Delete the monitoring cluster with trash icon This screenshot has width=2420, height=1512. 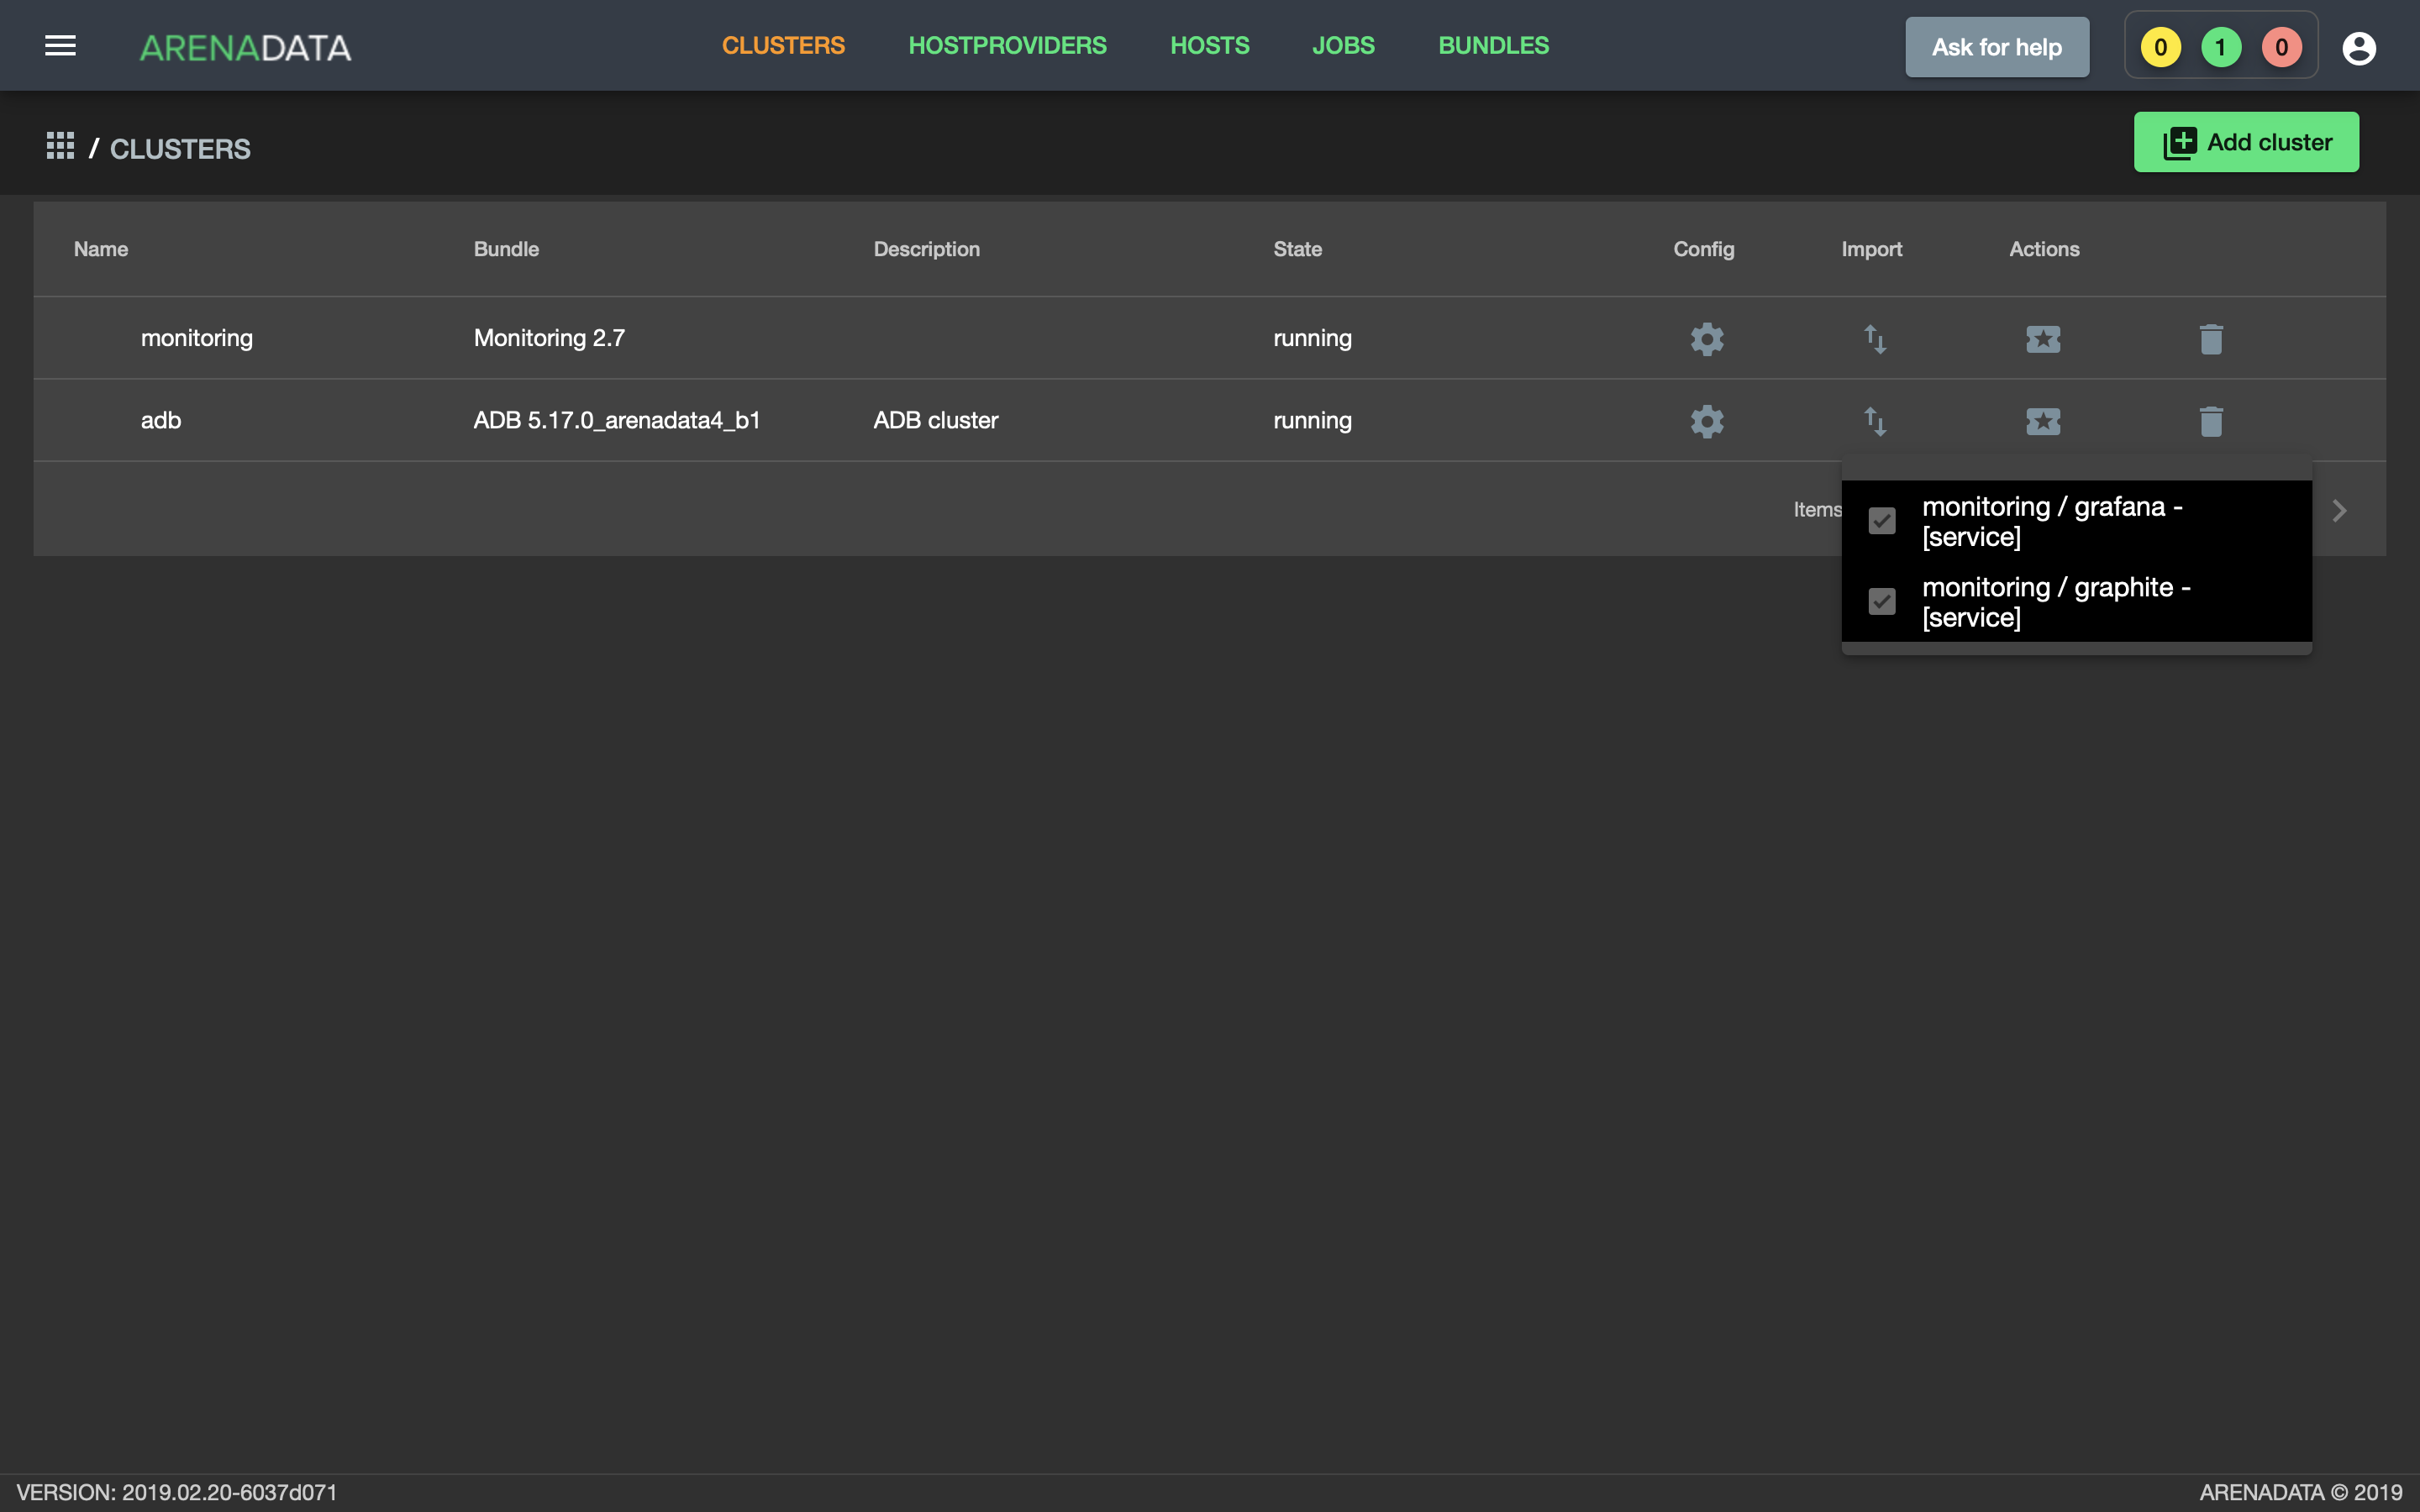coord(2211,339)
